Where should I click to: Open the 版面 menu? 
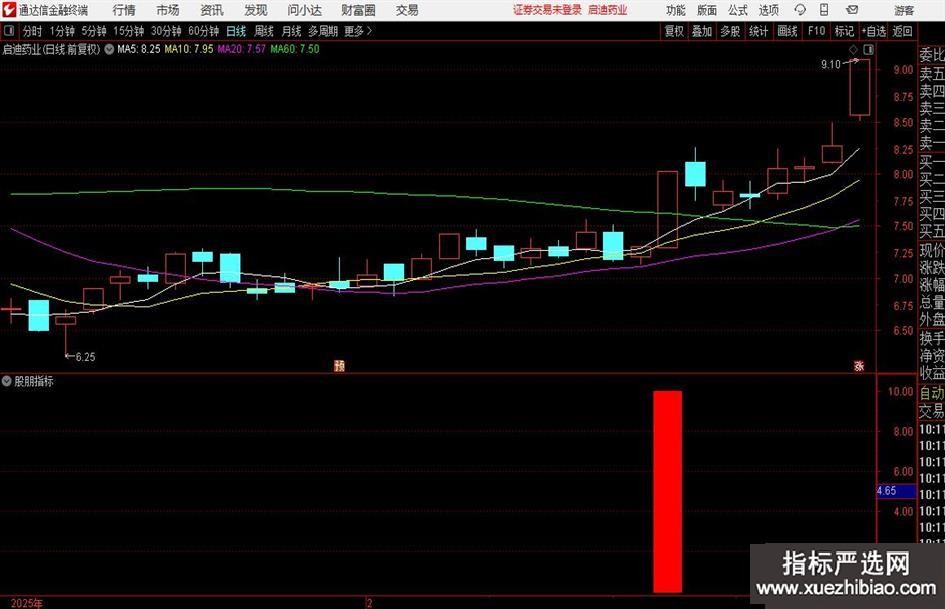(706, 10)
